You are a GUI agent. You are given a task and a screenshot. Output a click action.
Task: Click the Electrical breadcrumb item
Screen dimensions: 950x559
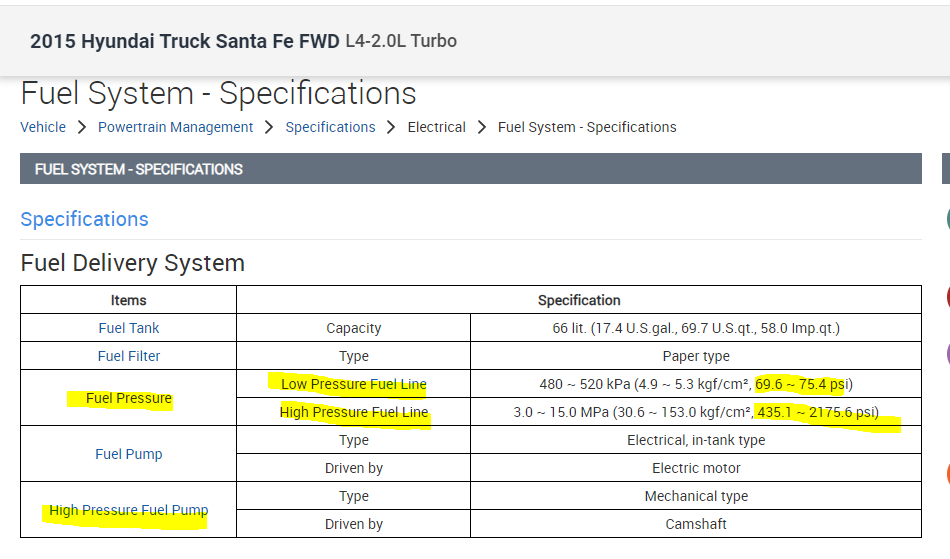437,127
